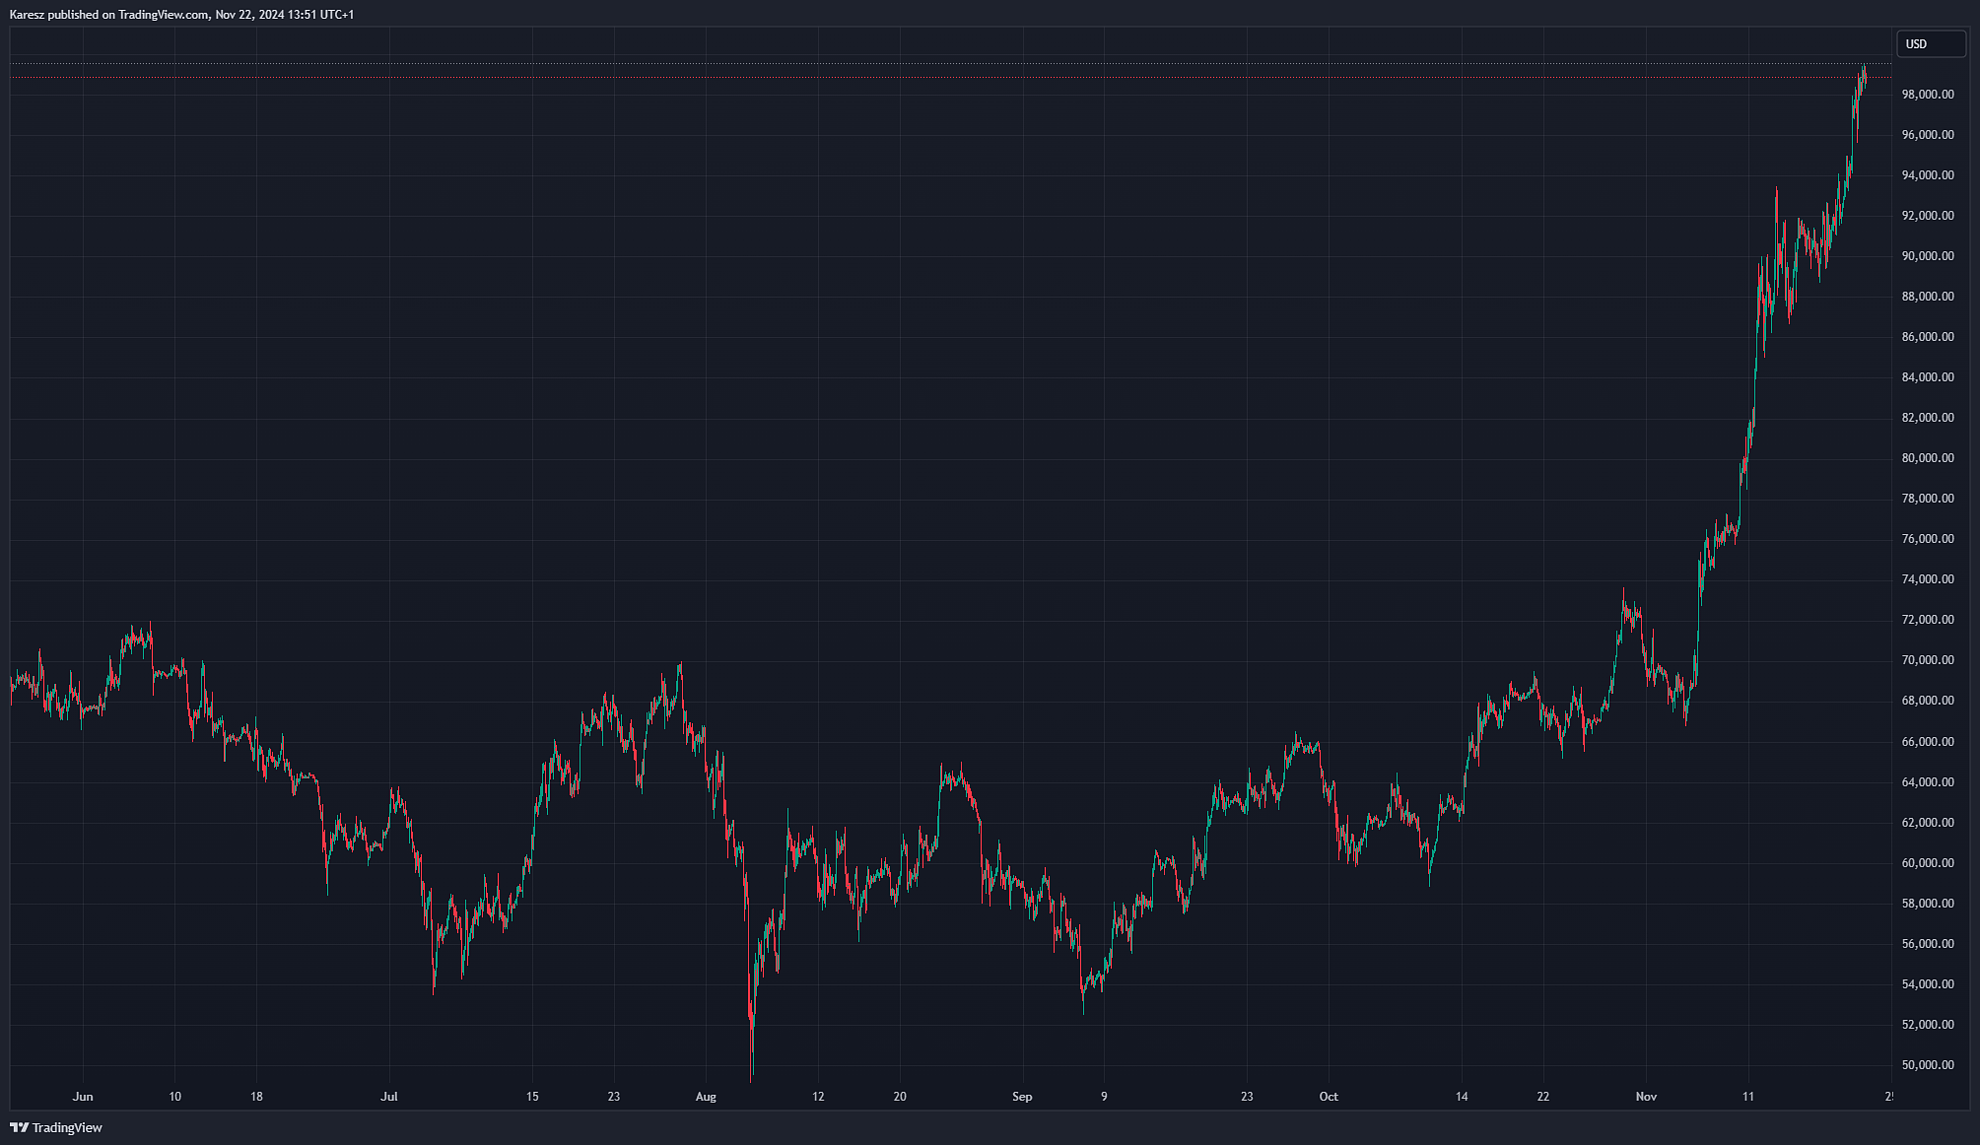
Task: Click the TradingView logo icon
Action: [x=19, y=1127]
